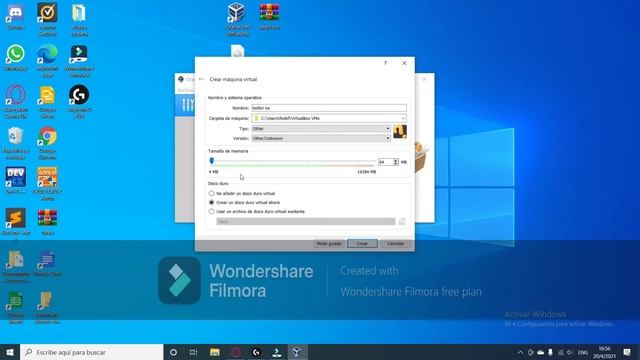Viewport: 640px width, 360px height.
Task: Click the Modo guiado button
Action: coord(329,244)
